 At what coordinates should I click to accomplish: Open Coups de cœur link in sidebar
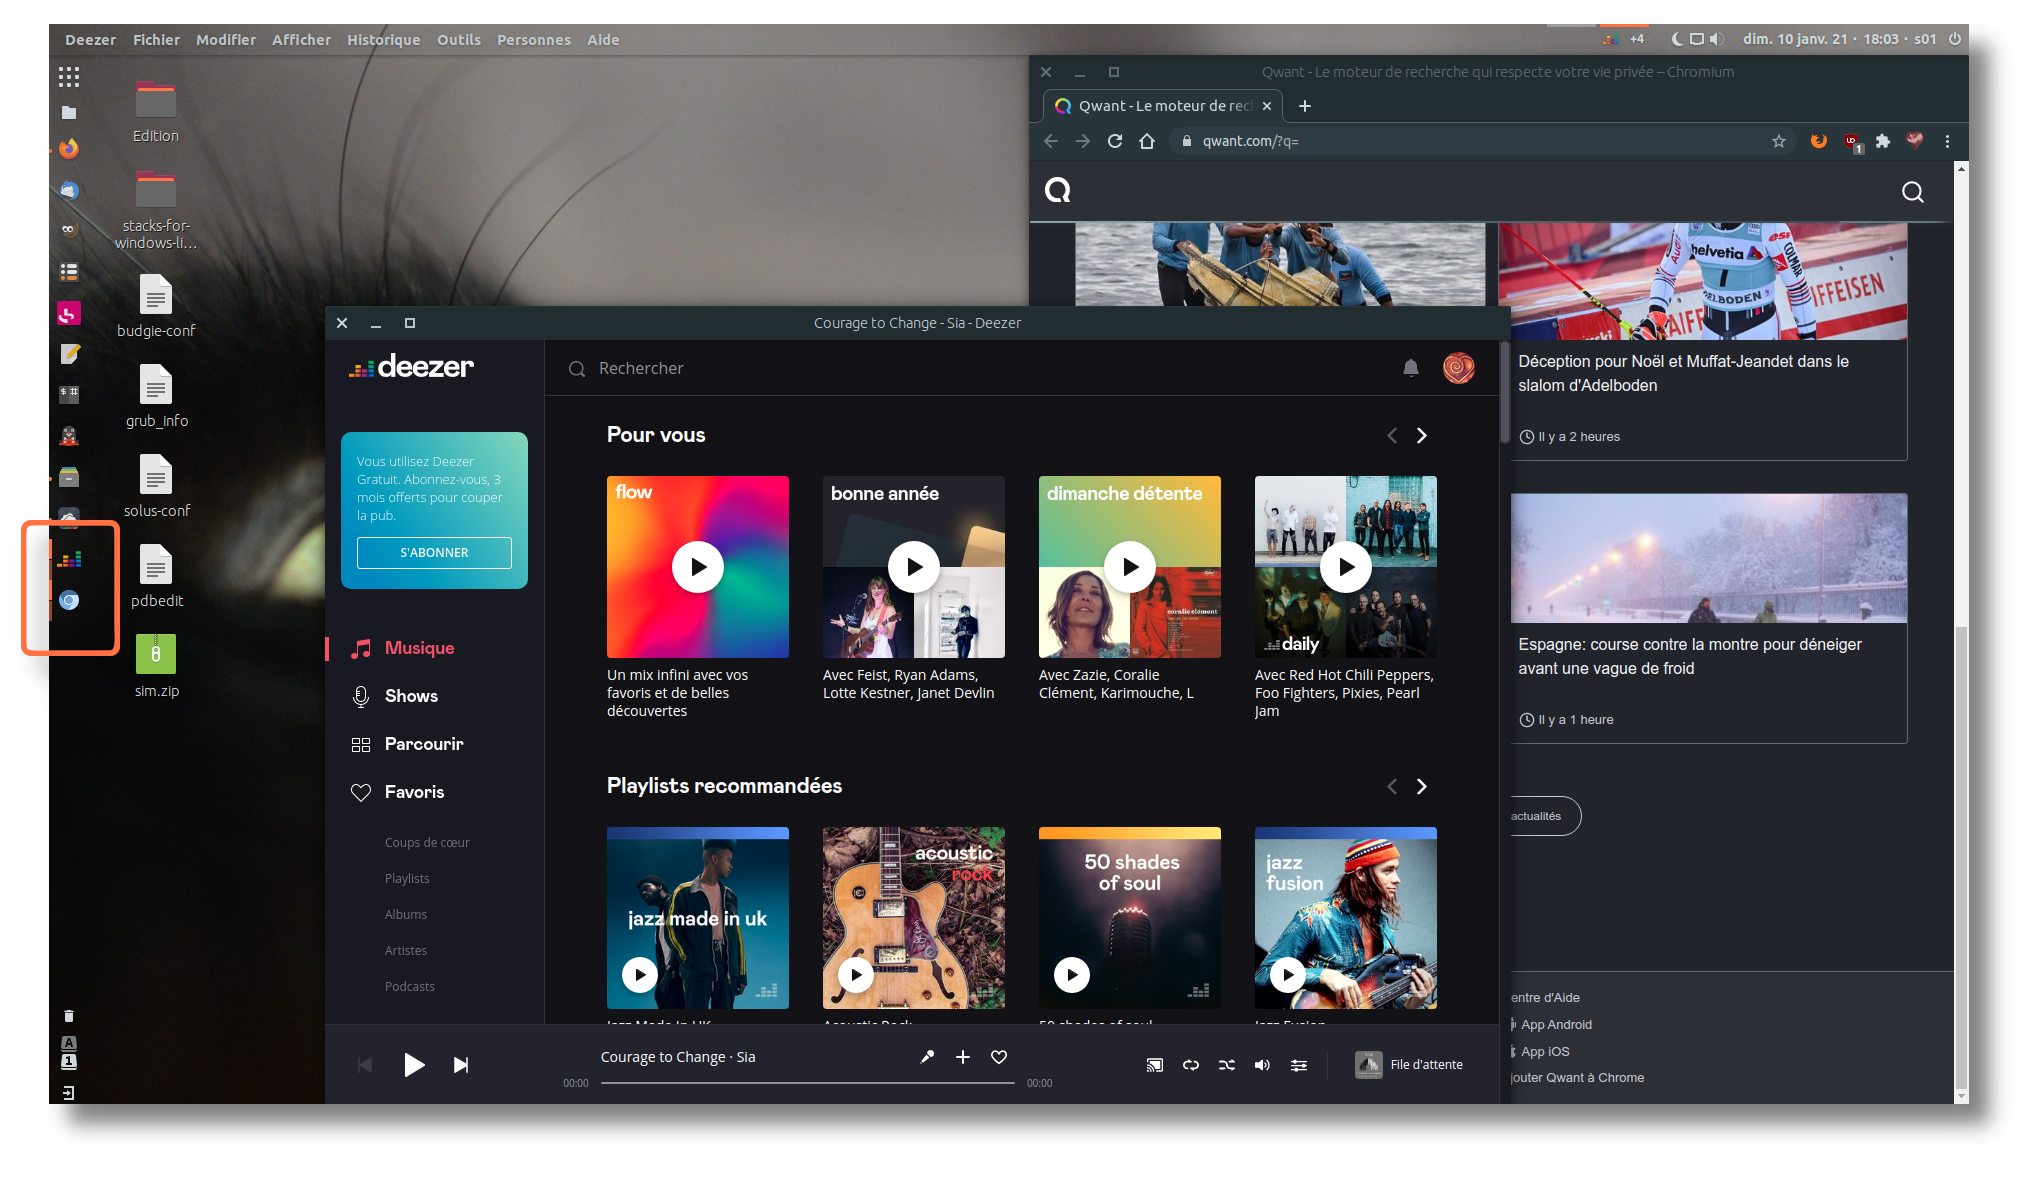coord(427,842)
